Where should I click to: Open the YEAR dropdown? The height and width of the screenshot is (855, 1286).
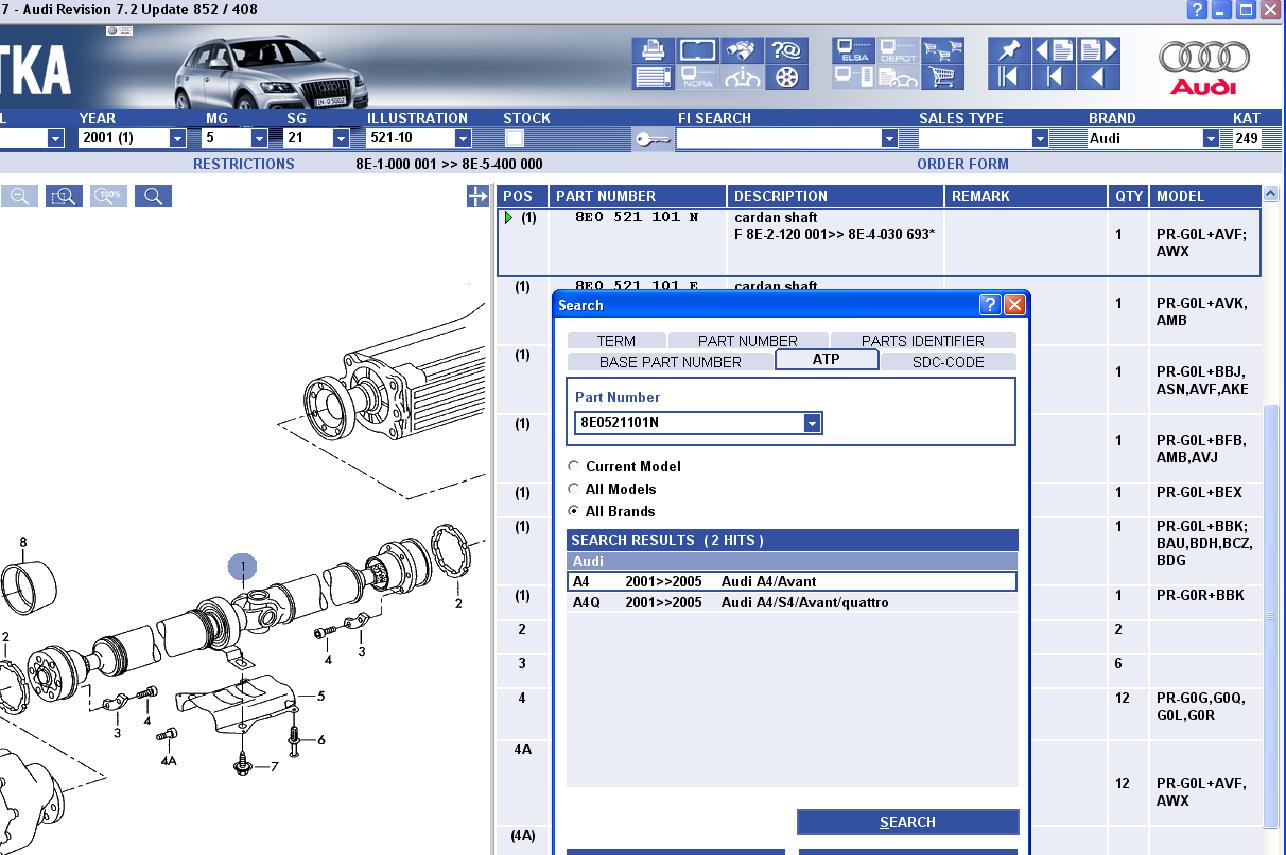(178, 138)
